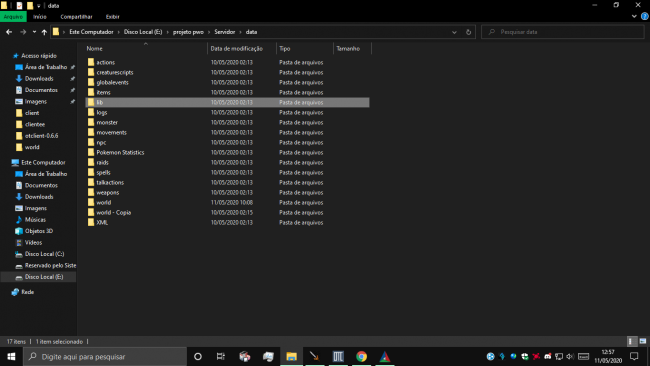The image size is (650, 366).
Task: Select the world folder in file list
Action: (104, 202)
